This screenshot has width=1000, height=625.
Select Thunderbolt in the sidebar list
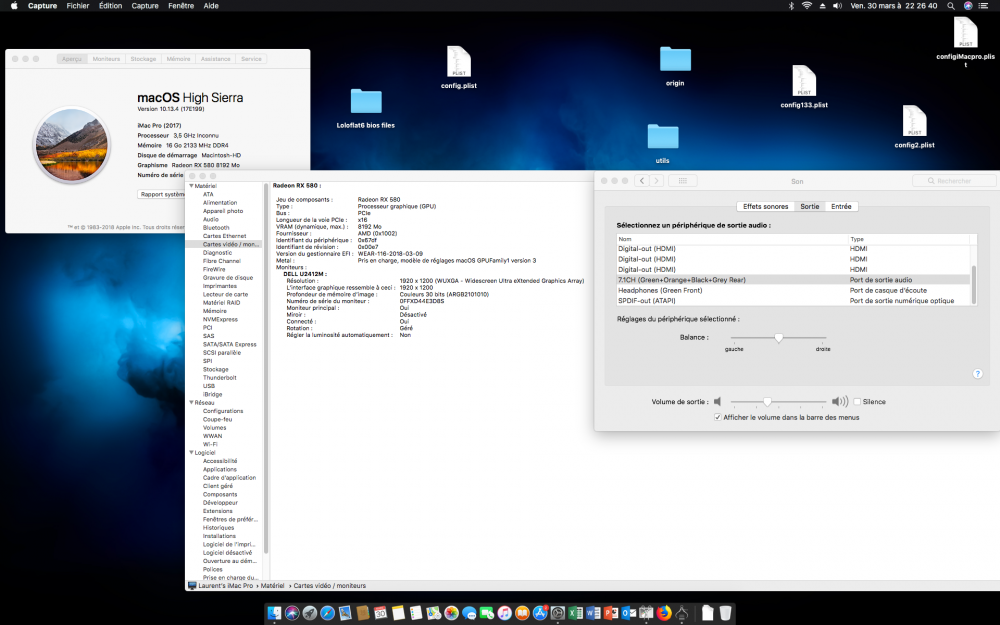[219, 378]
